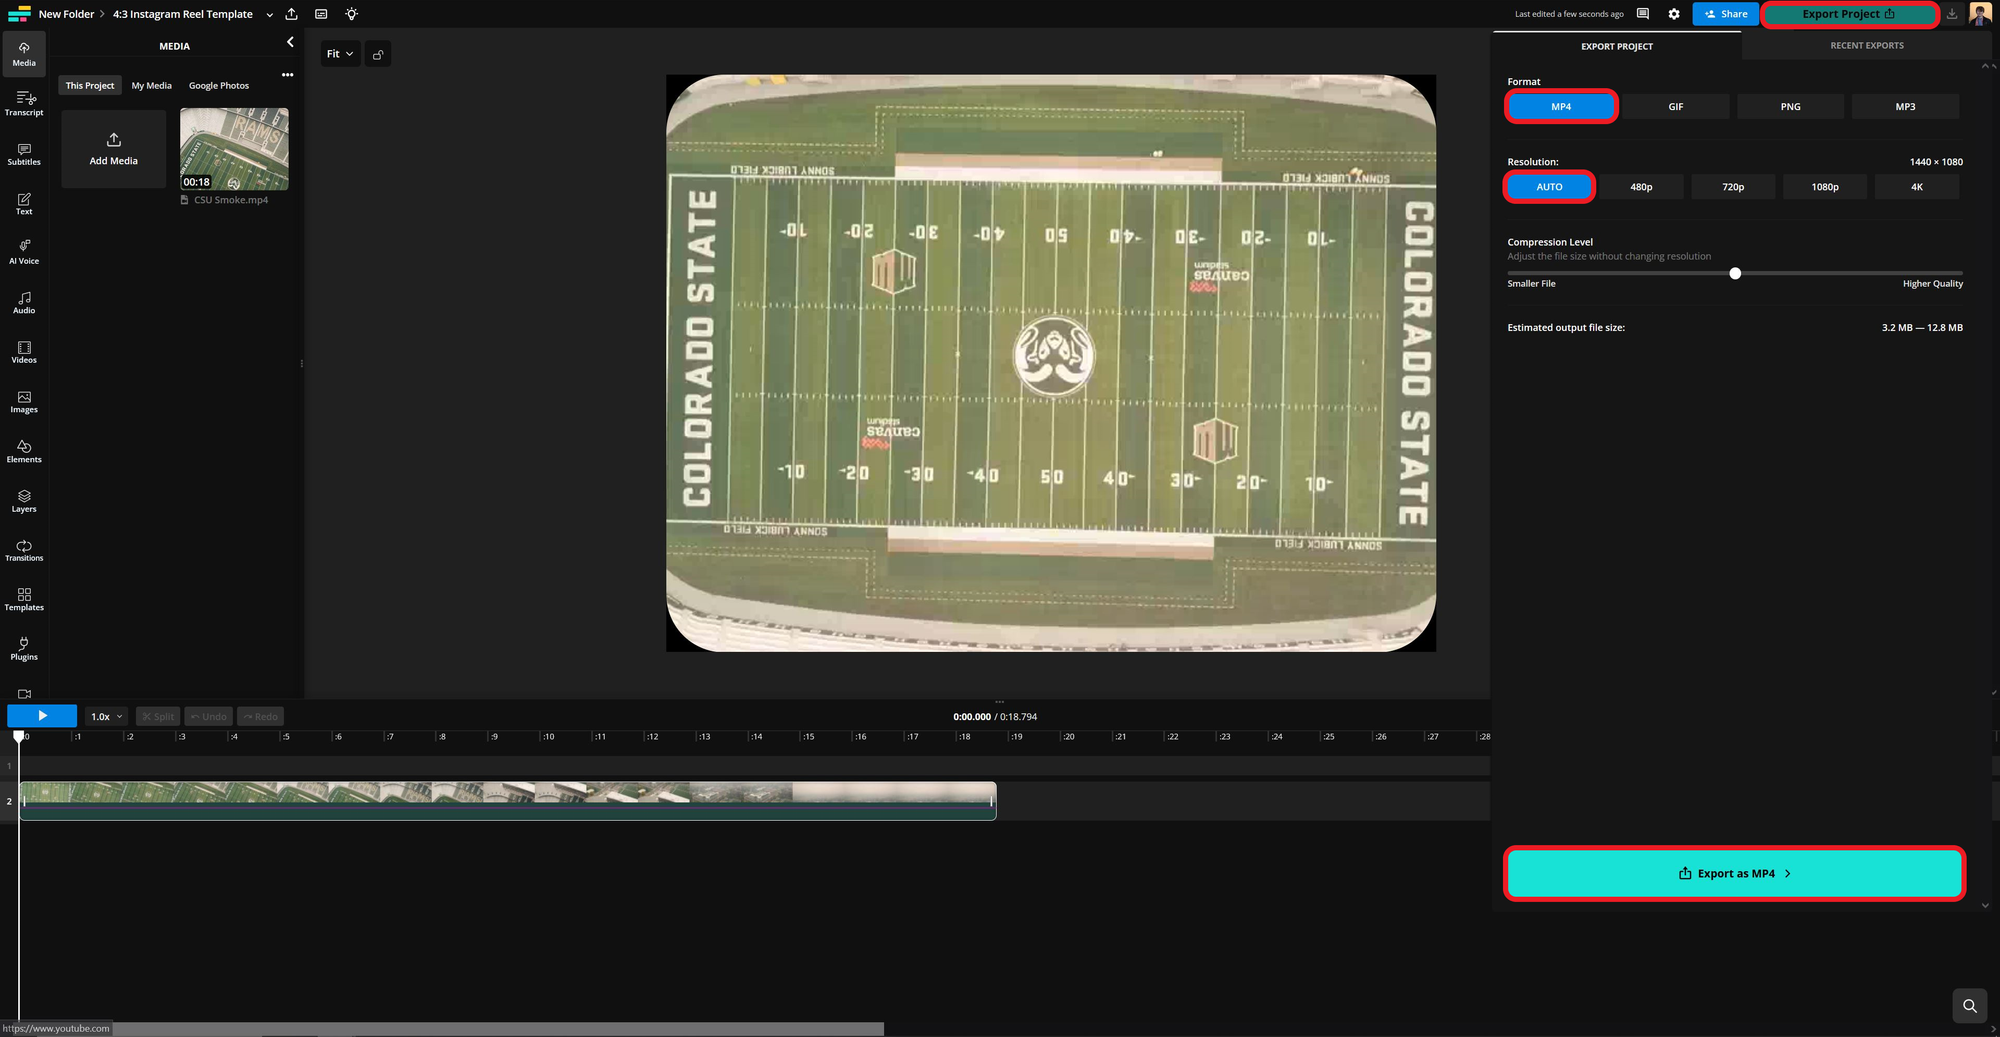The image size is (2000, 1037).
Task: Click the Add Media button
Action: pos(114,149)
